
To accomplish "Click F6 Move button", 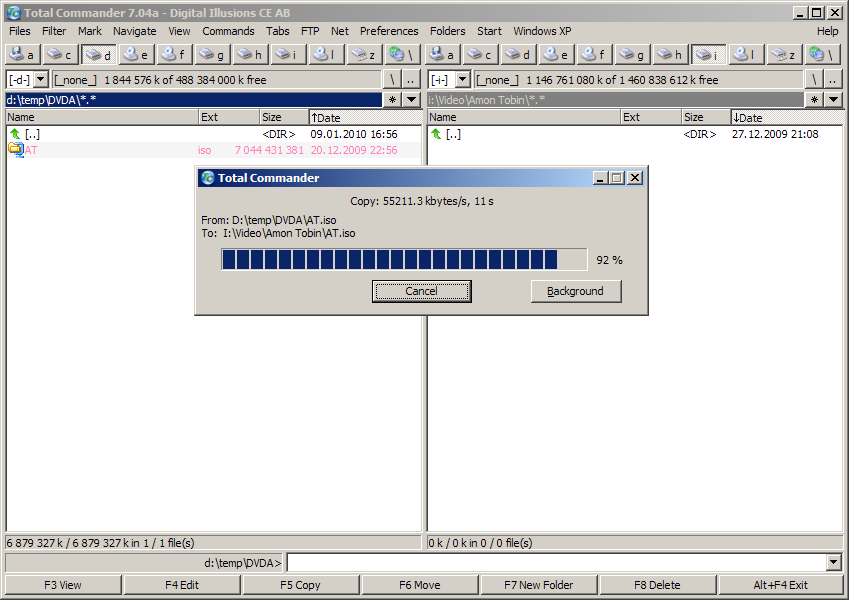I will (420, 585).
